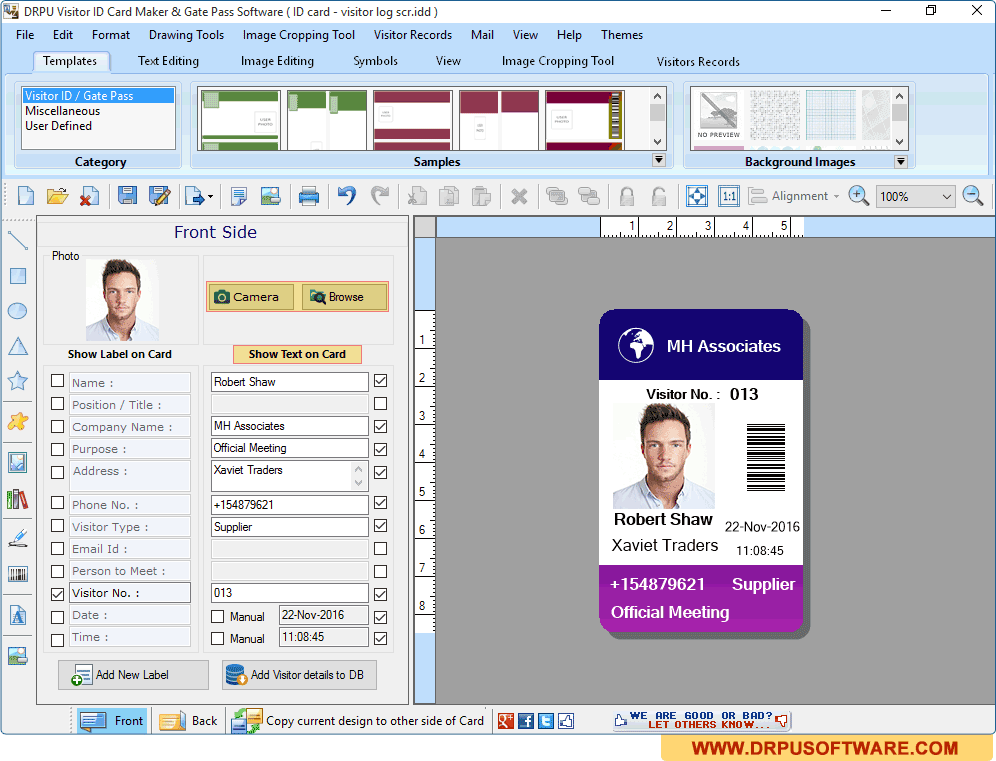Click the Add New Label button
The width and height of the screenshot is (996, 761).
pos(133,675)
